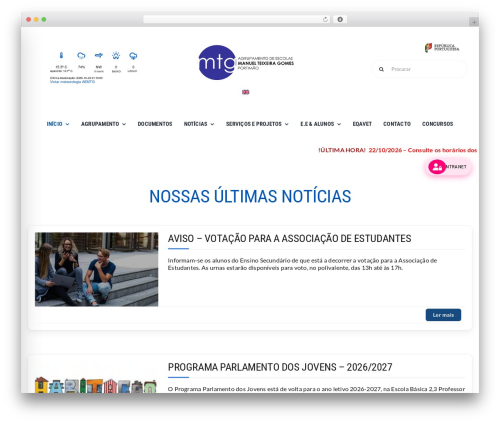The width and height of the screenshot is (500, 423).
Task: Expand the Notícias menu chevron
Action: [x=212, y=124]
